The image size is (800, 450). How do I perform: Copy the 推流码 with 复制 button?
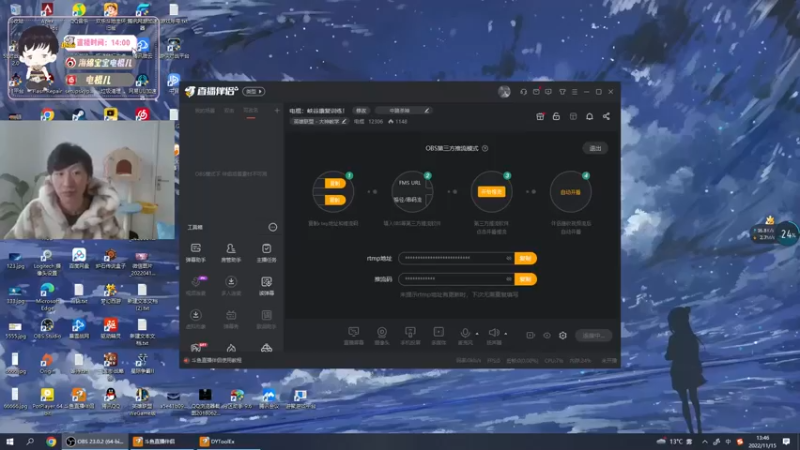click(x=526, y=279)
